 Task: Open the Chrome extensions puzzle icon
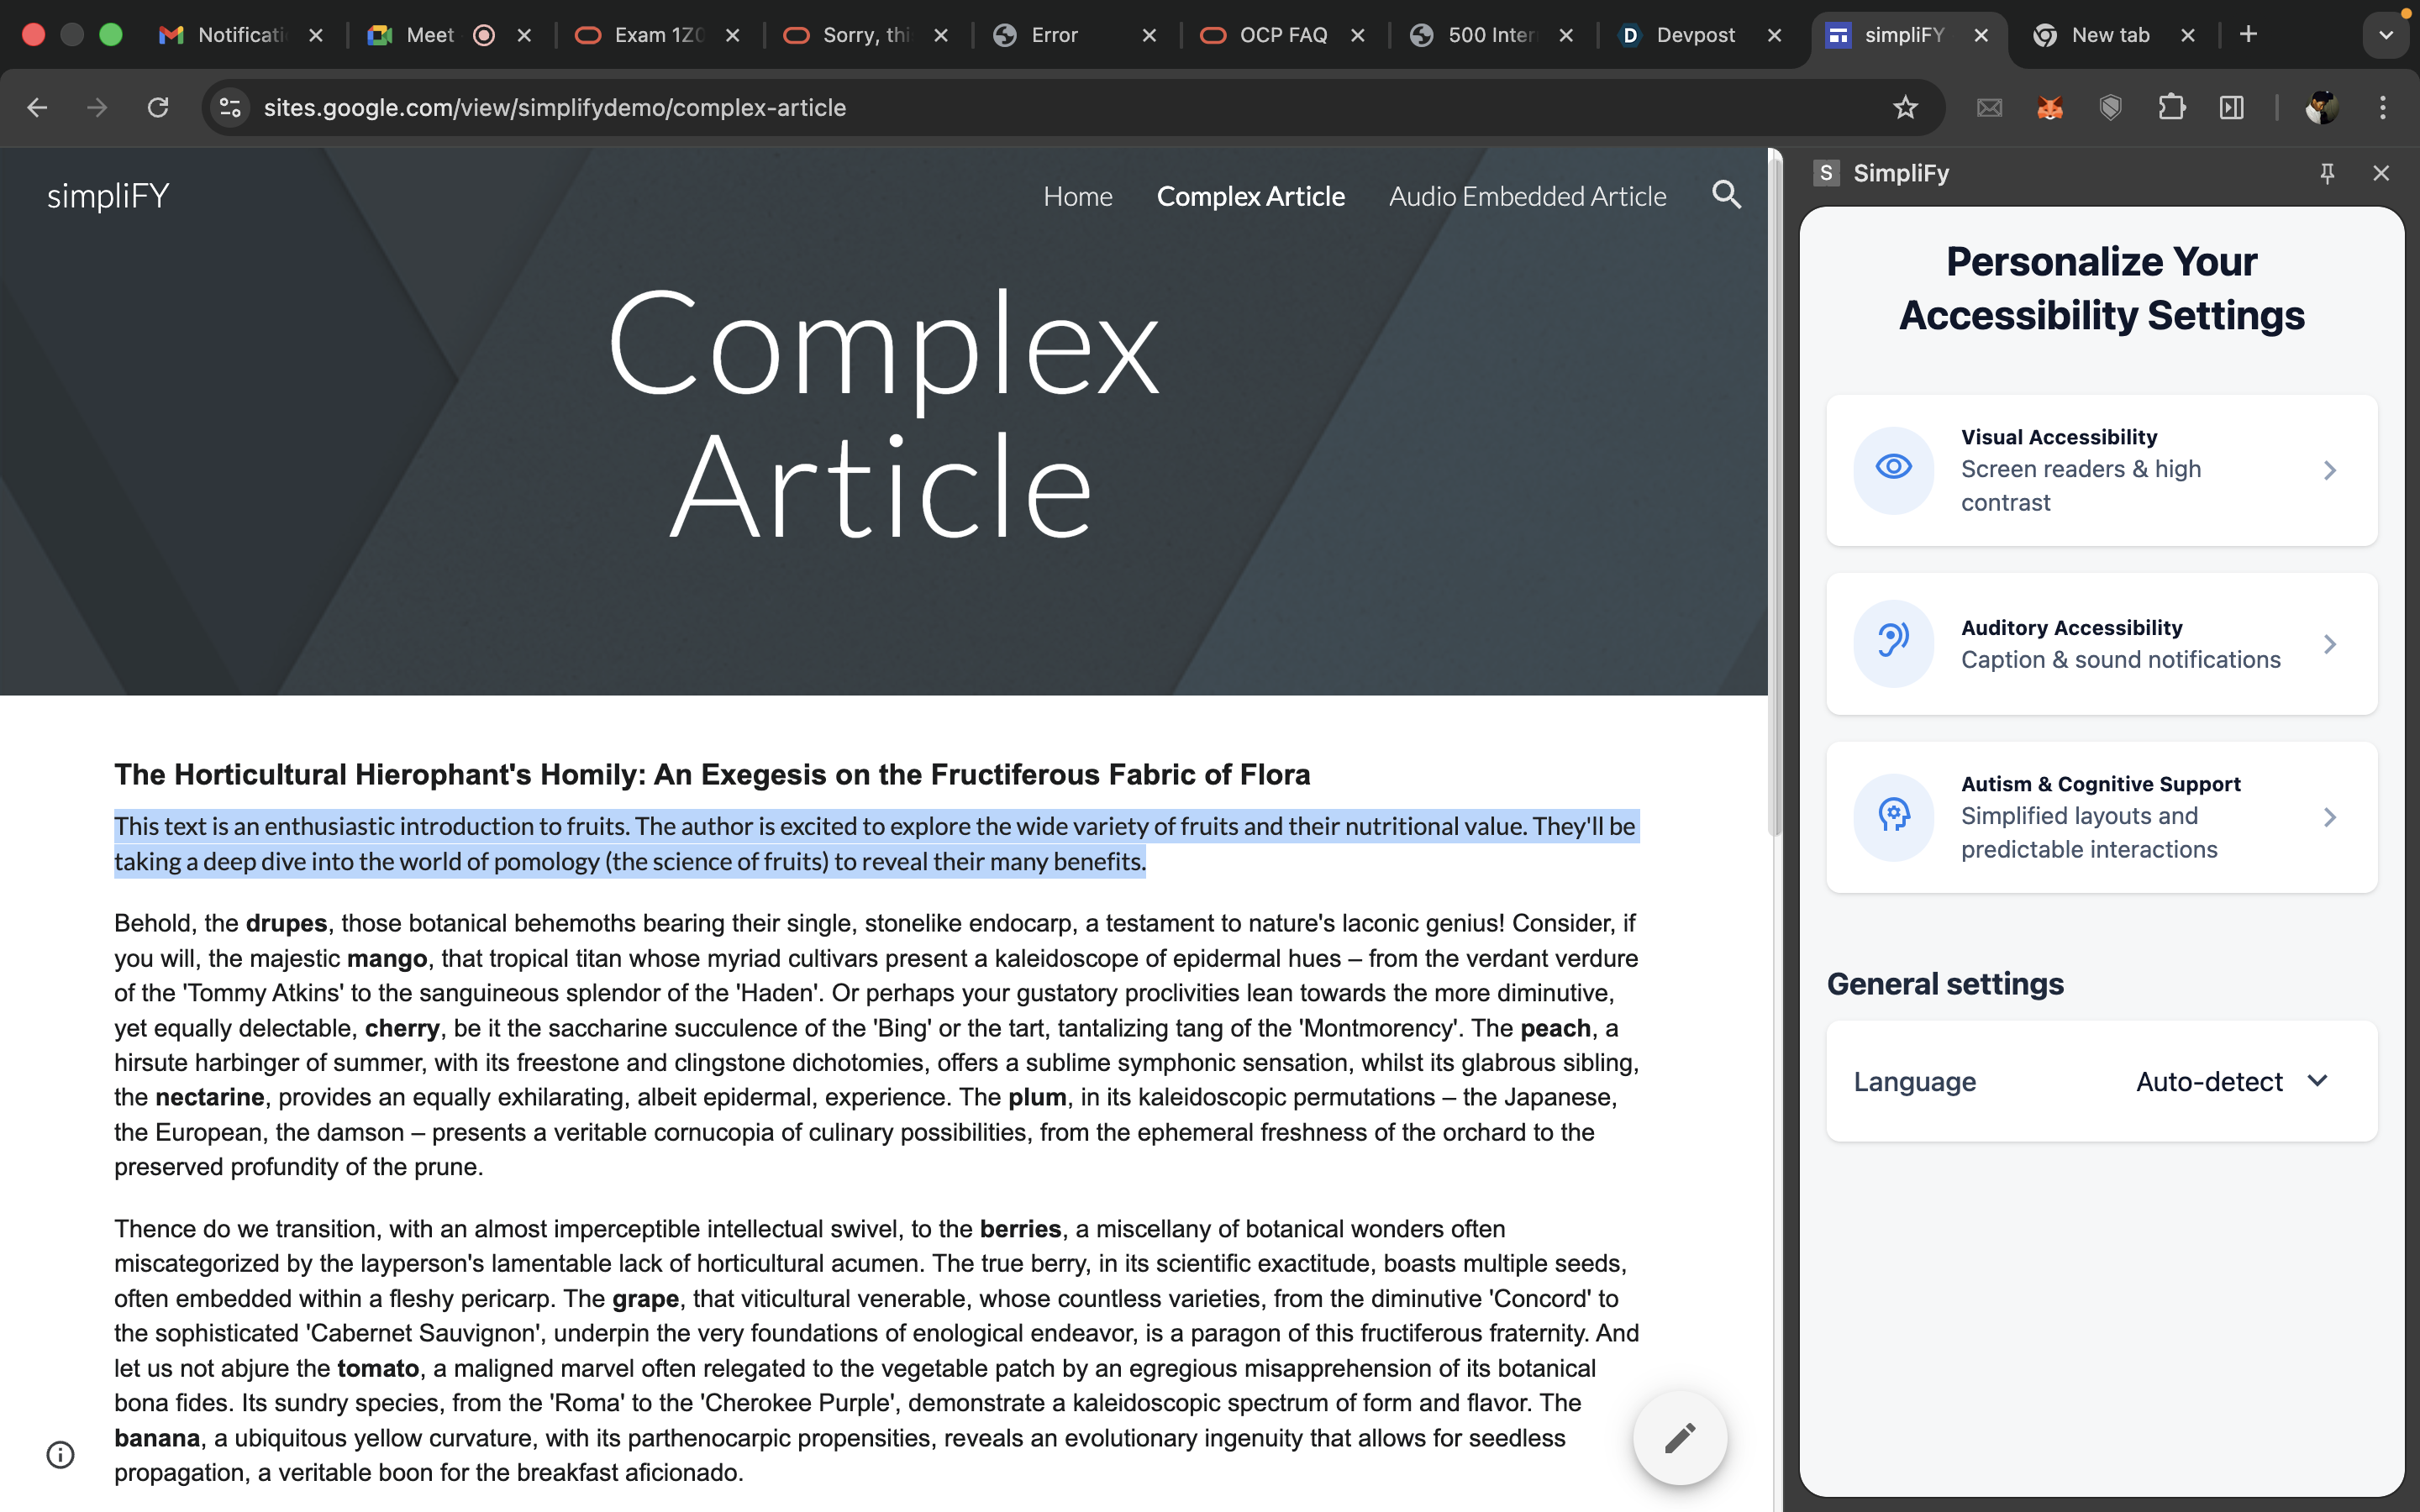pos(2171,108)
